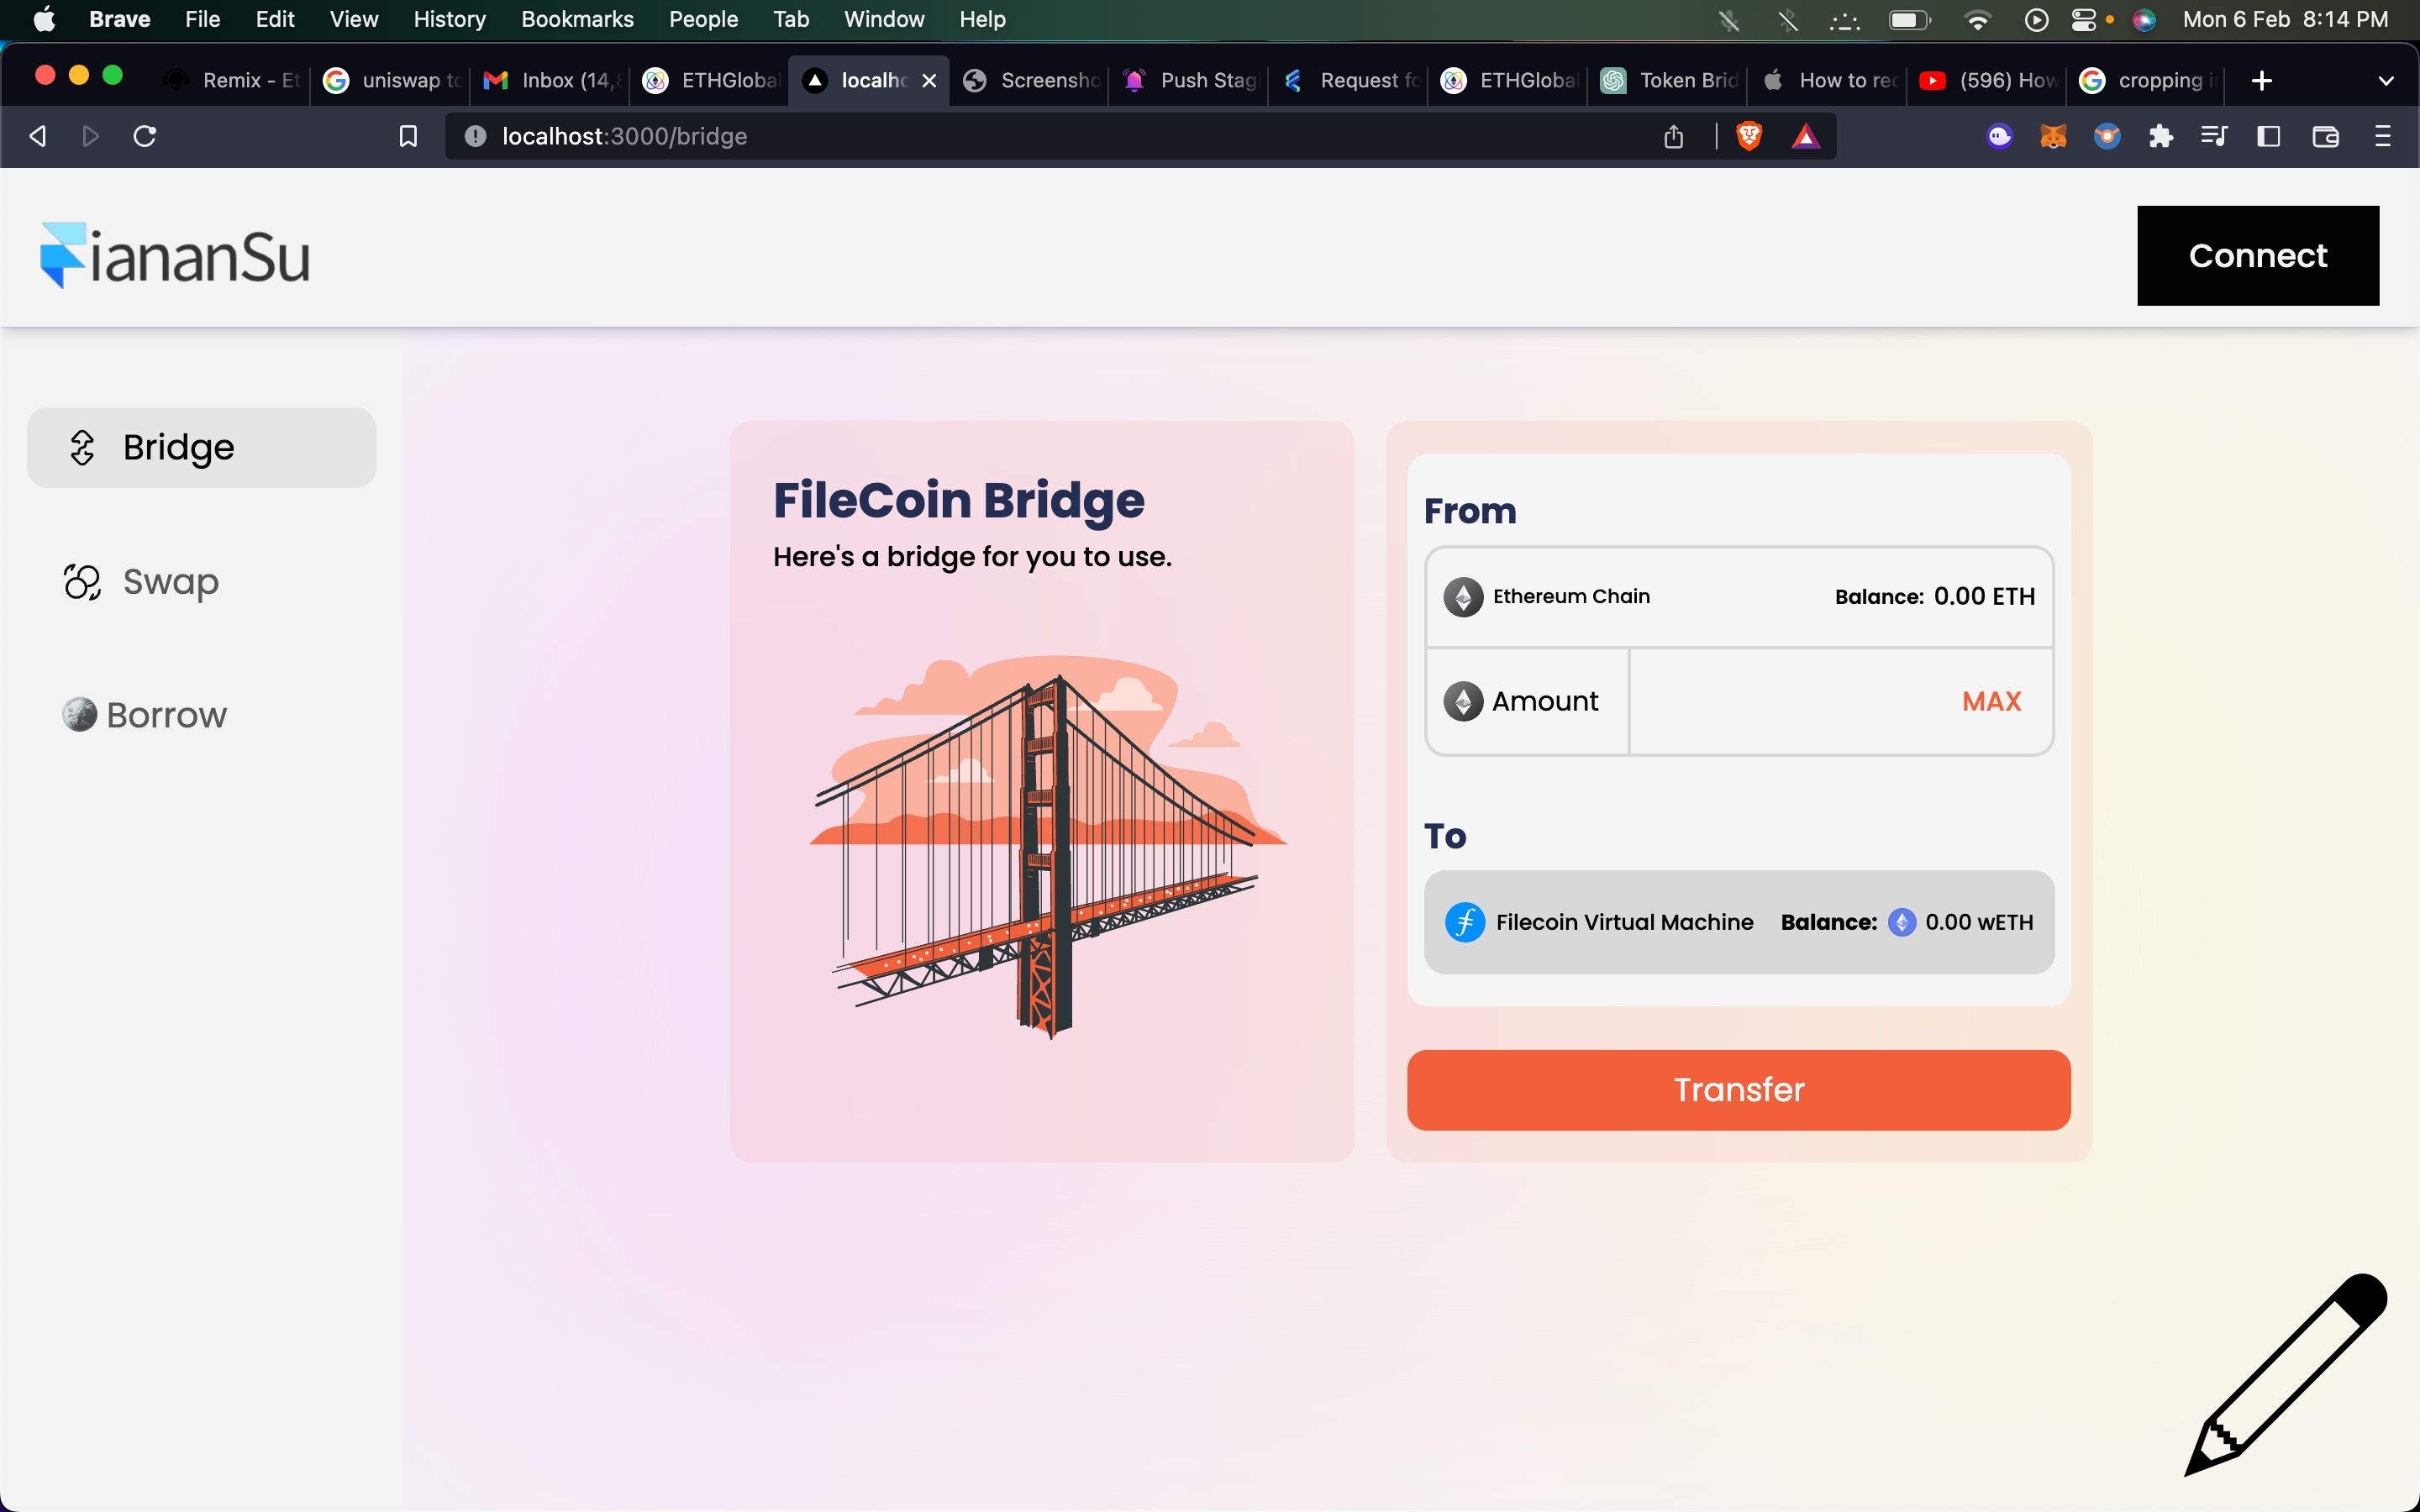Click the iananSu logo icon
The height and width of the screenshot is (1512, 2420).
click(x=61, y=255)
